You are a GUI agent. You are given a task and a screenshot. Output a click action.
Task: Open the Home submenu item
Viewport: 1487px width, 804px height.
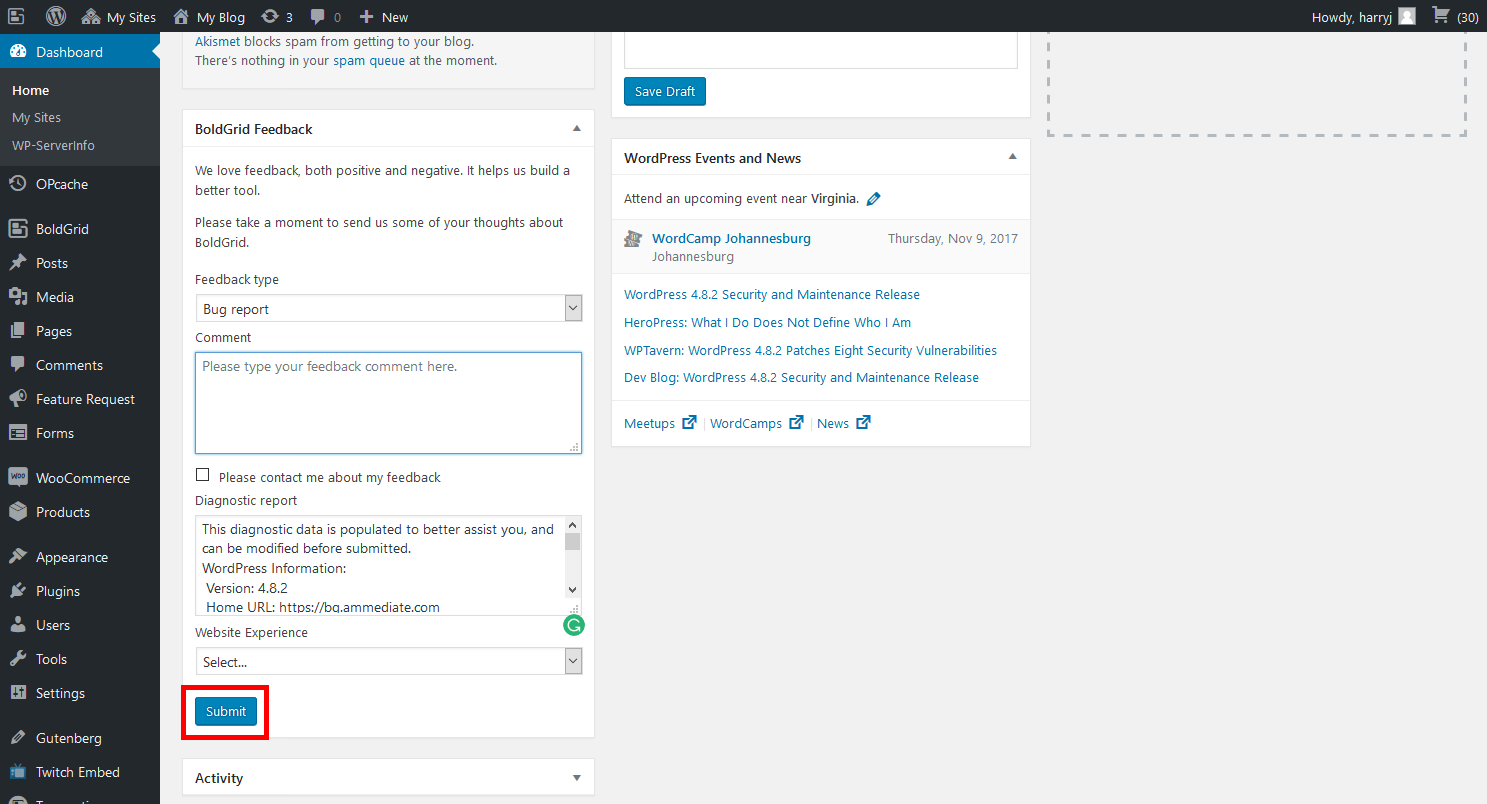(31, 90)
